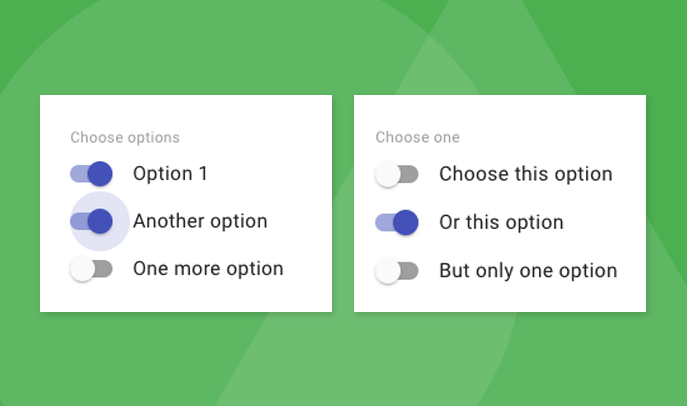Click the Another option text label
Viewport: 687px width, 406px height.
point(200,221)
